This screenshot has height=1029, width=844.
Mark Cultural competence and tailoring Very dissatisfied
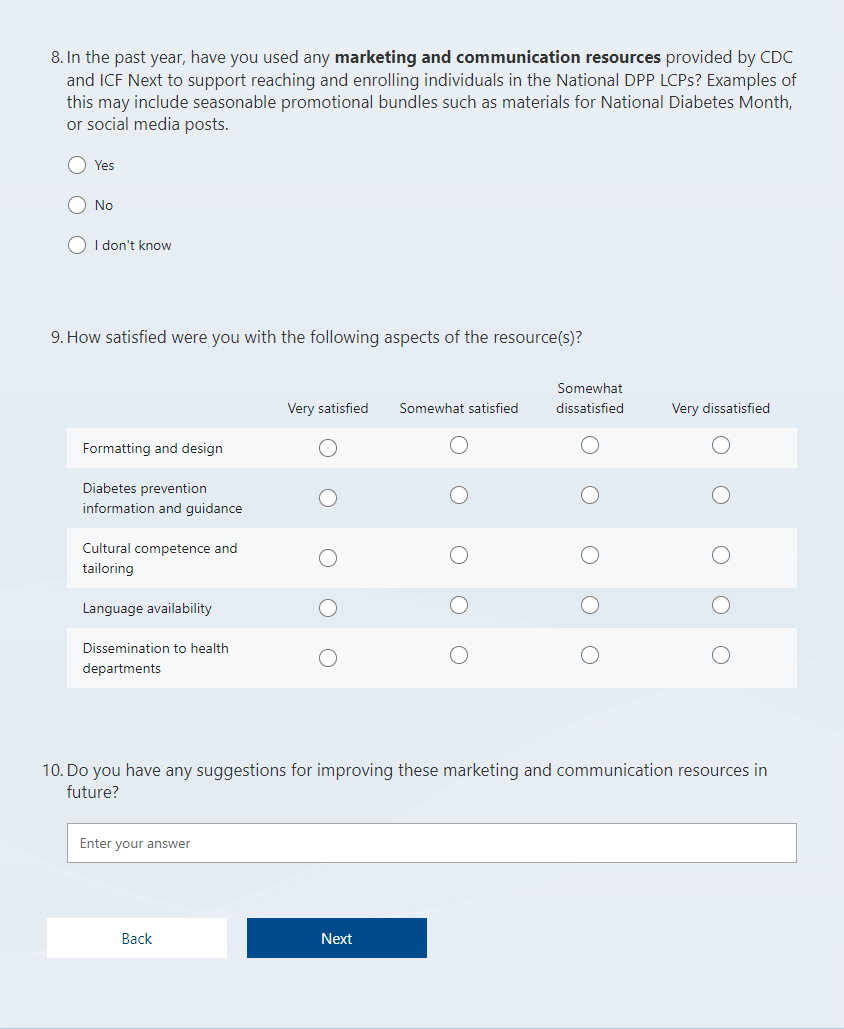[x=721, y=555]
